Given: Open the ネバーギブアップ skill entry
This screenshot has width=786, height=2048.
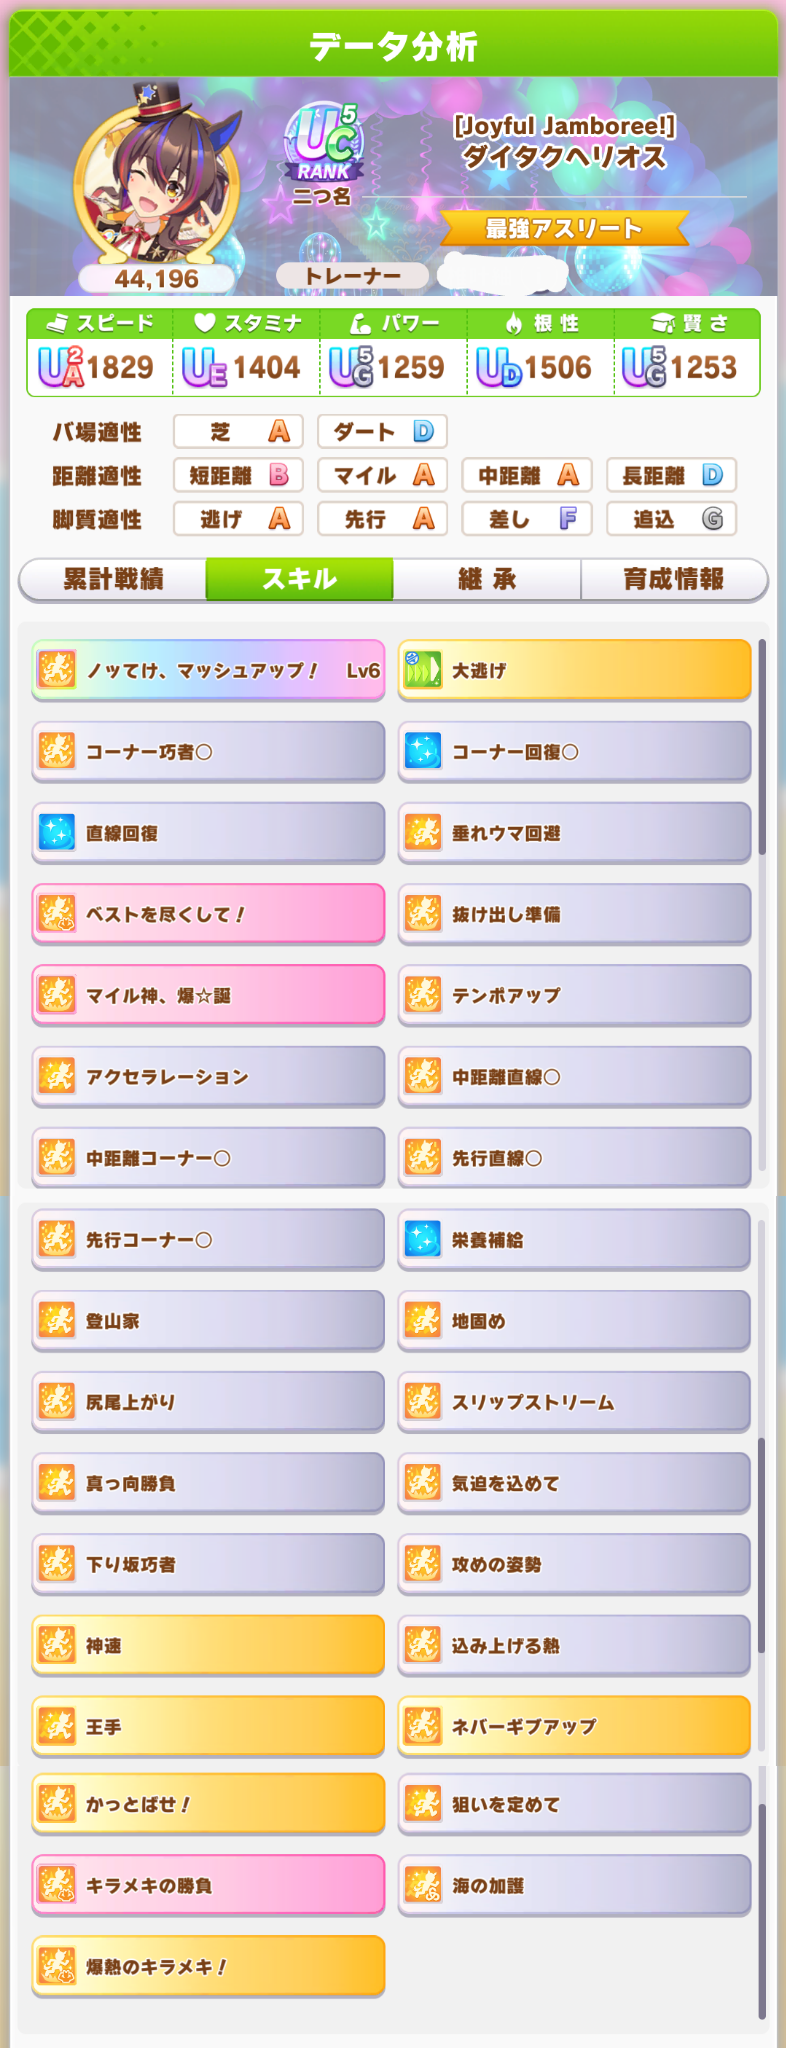Looking at the screenshot, I should point(574,1726).
